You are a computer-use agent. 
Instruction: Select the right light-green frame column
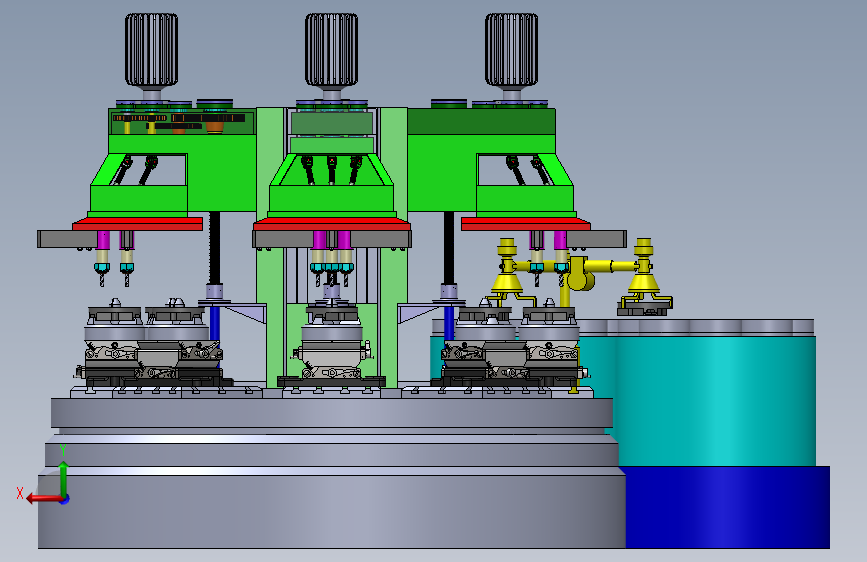394,247
